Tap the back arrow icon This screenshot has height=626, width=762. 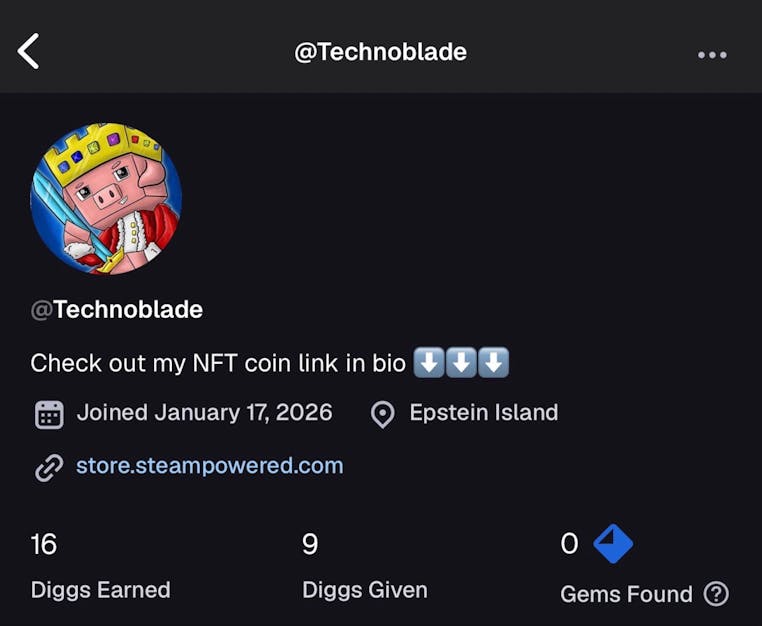pyautogui.click(x=28, y=51)
